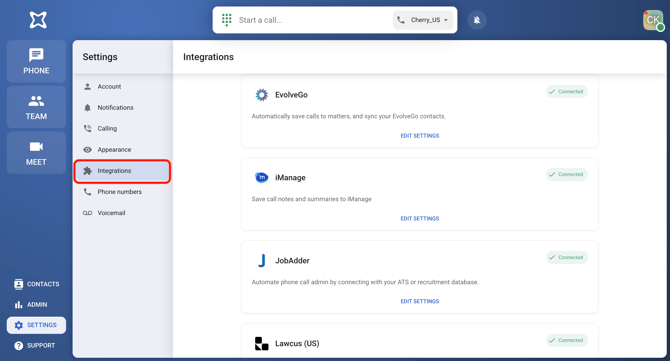Click EDIT SETTINGS for iManage
Screen dimensions: 670x361
click(x=420, y=218)
